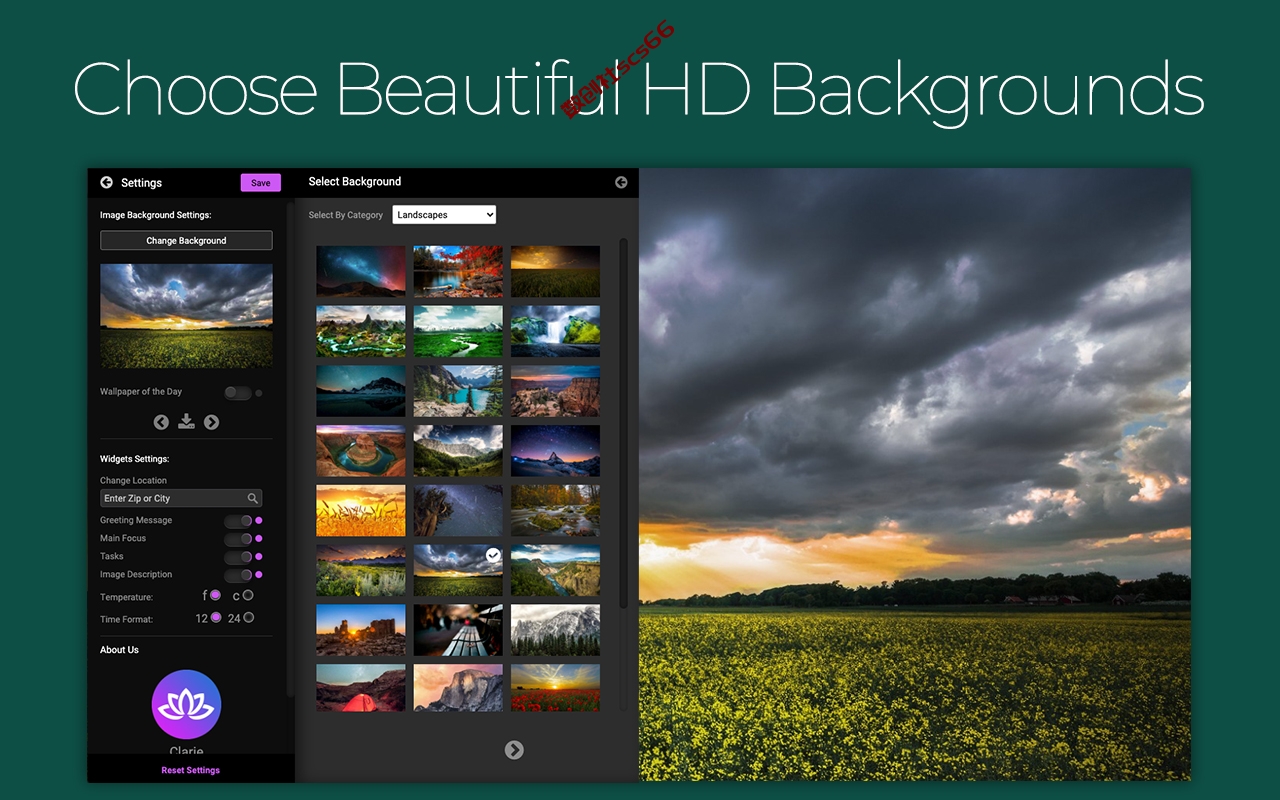Click the Enter Zip or City field
The height and width of the screenshot is (800, 1280).
pos(181,498)
